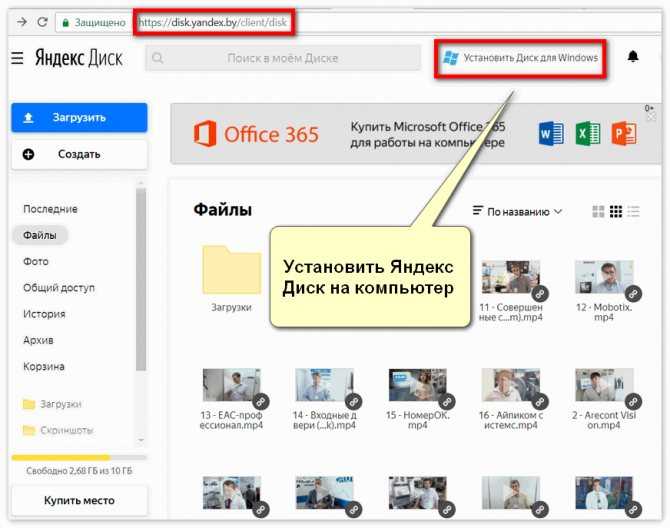Click the sidebar vertical scrollbar thumb
This screenshot has height=528, width=670.
tap(141, 280)
